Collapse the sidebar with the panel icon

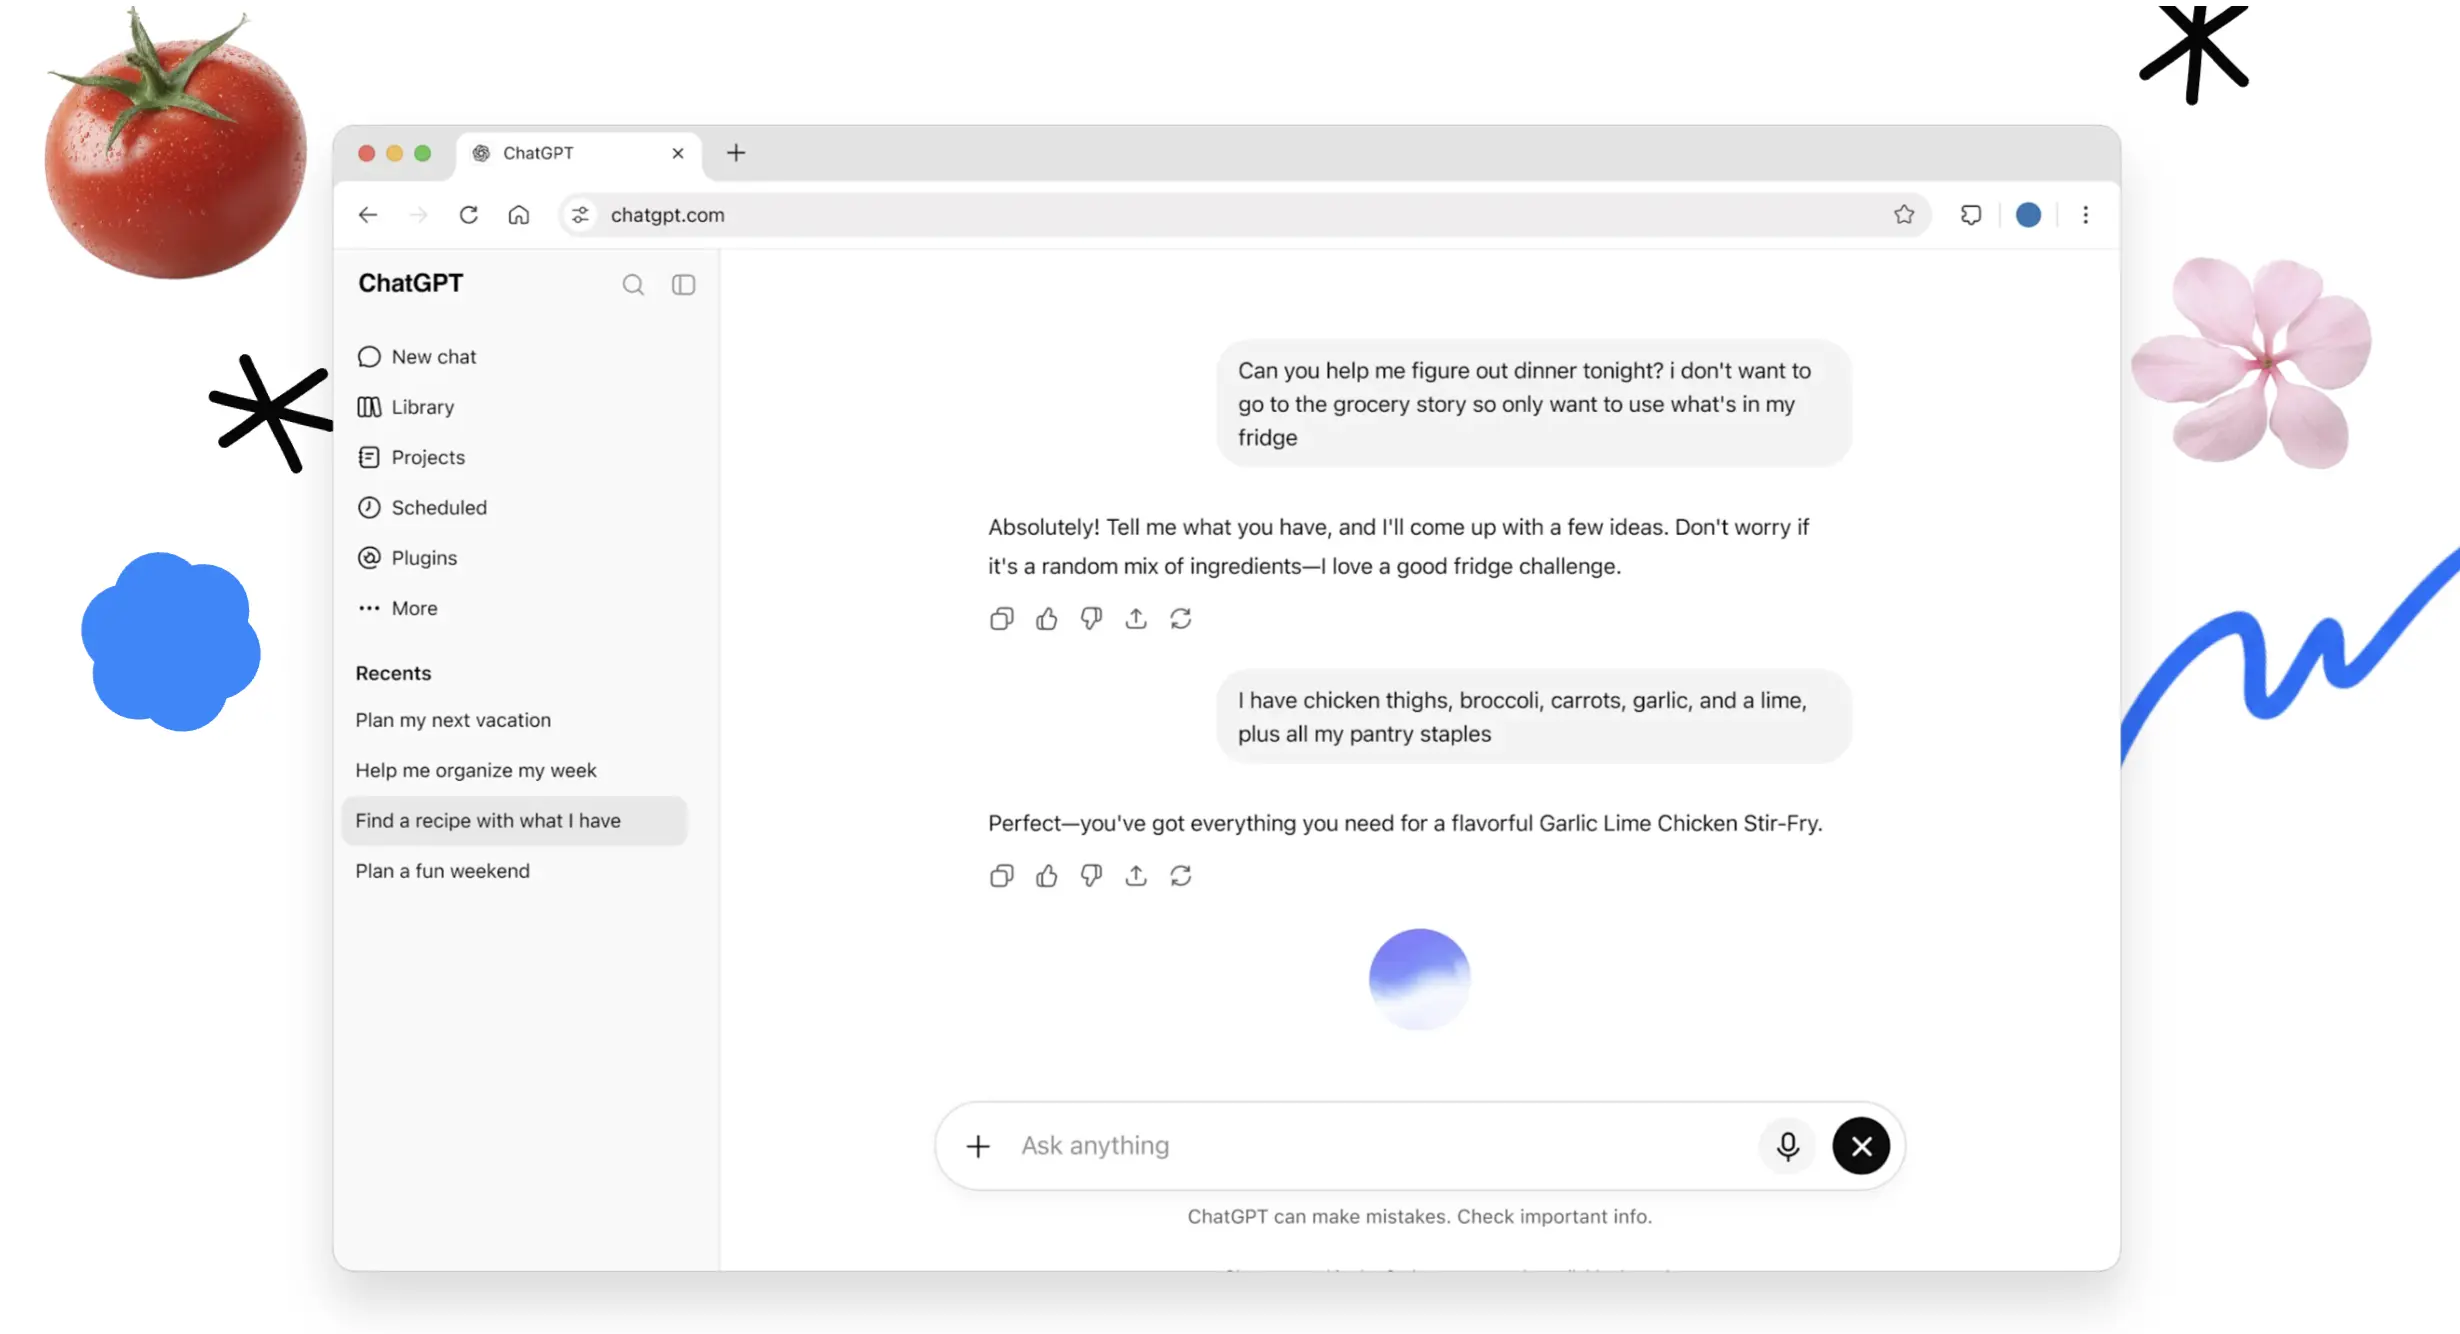(x=684, y=285)
